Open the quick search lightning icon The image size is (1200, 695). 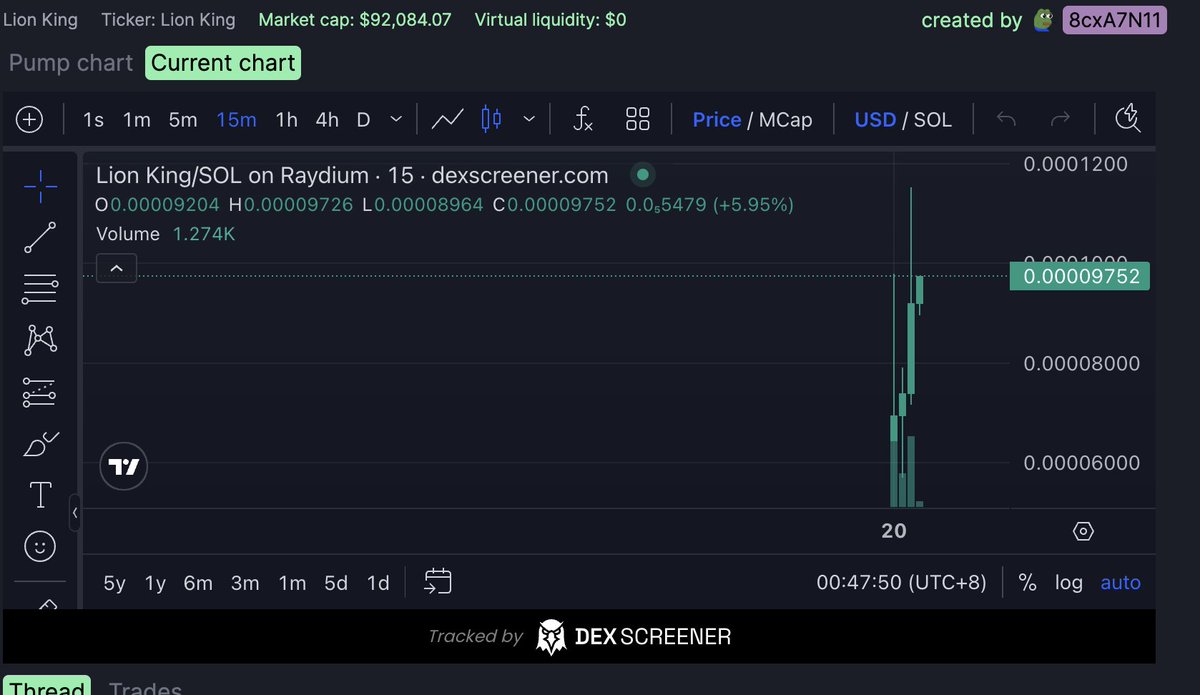point(1128,119)
